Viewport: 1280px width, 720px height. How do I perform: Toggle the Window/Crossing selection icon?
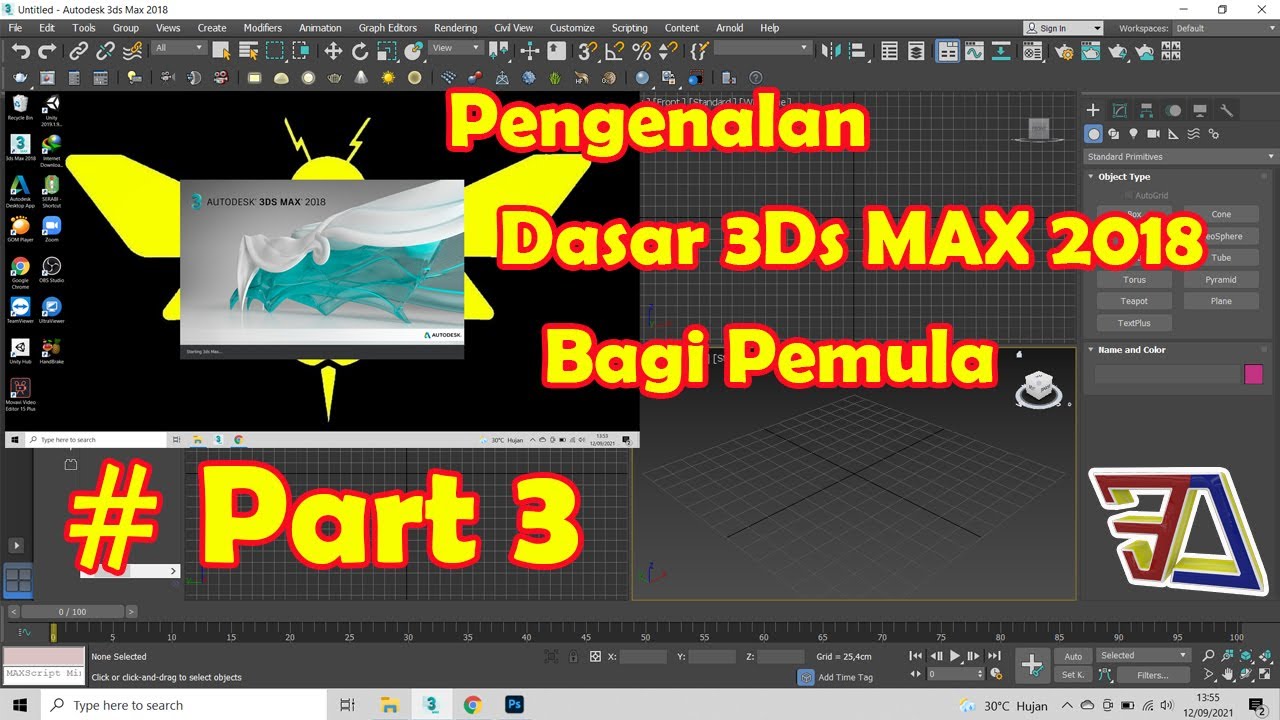pyautogui.click(x=300, y=50)
